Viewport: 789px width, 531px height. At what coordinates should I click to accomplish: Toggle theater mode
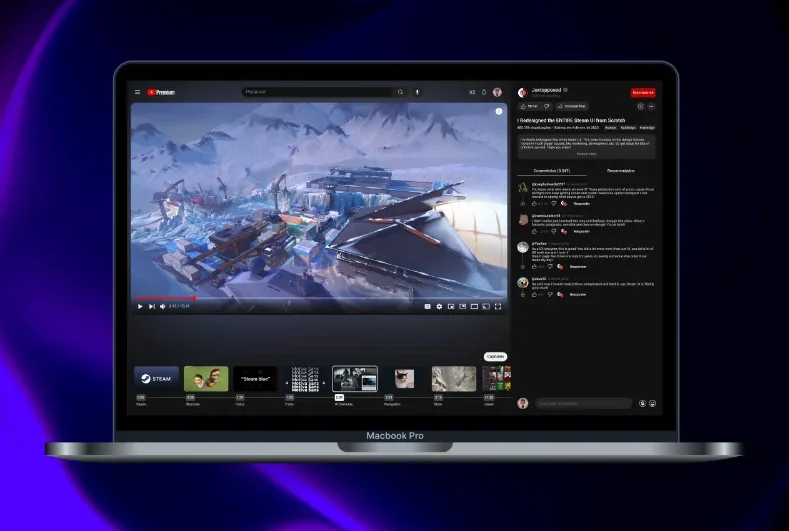click(x=474, y=306)
